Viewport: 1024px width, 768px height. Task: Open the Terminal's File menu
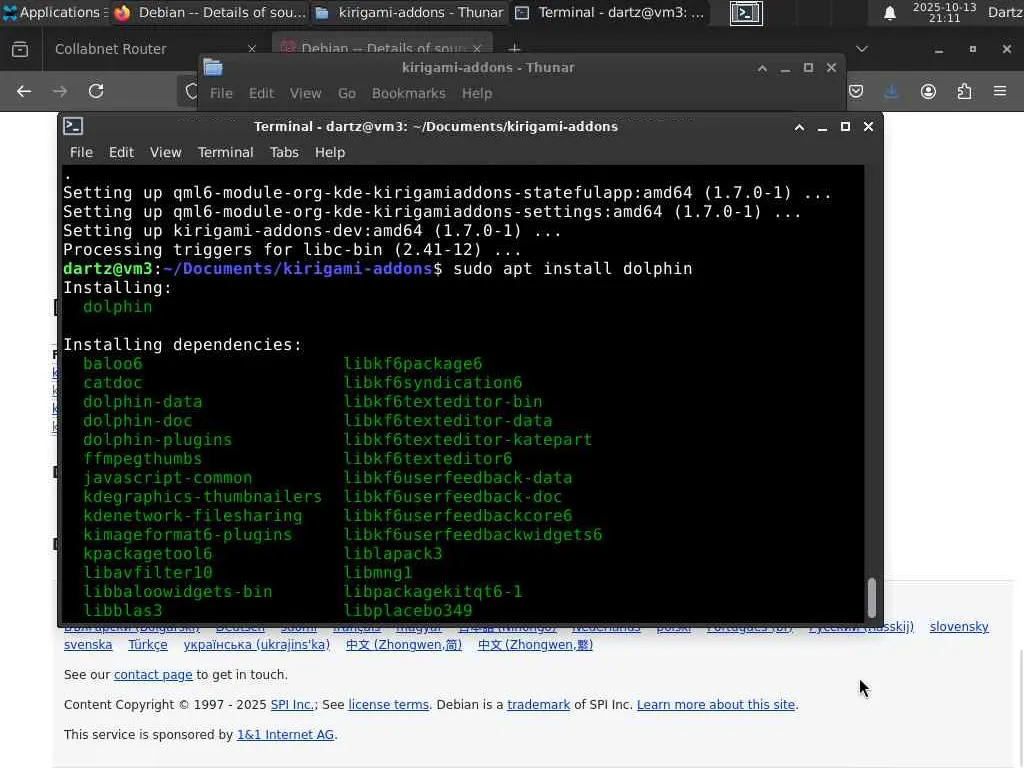81,152
